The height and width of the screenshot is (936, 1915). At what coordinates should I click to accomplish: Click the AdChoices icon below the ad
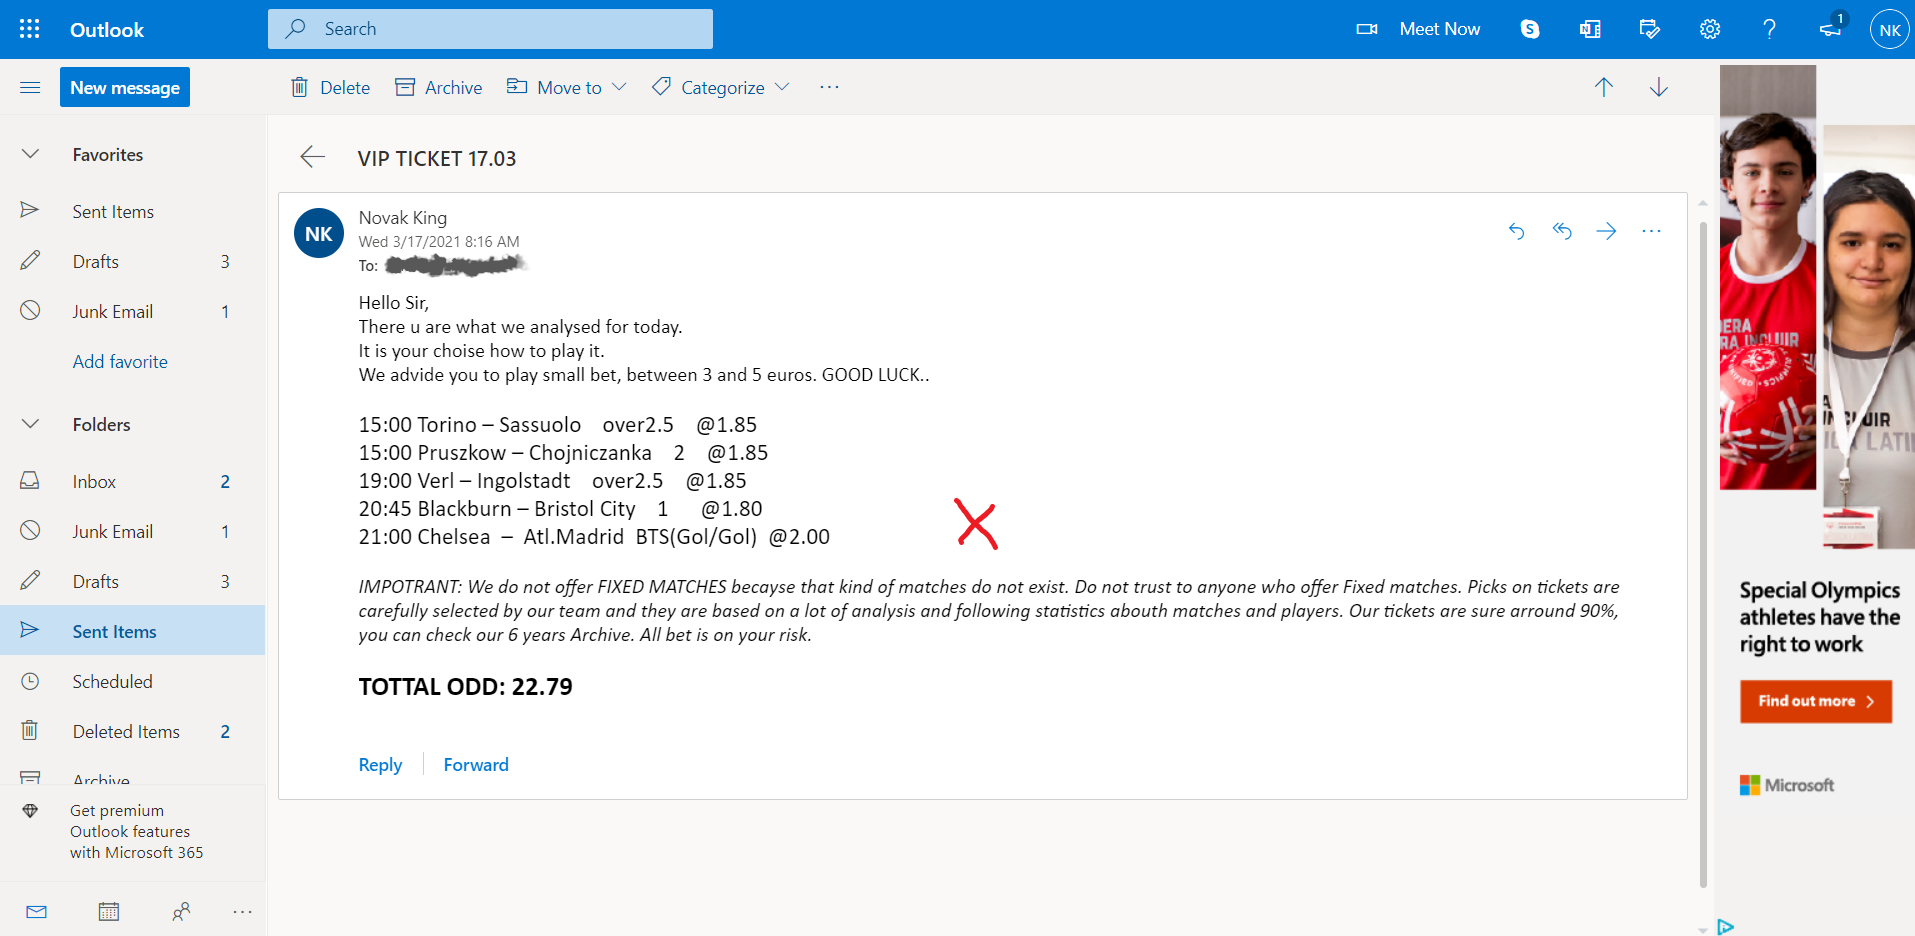point(1725,927)
